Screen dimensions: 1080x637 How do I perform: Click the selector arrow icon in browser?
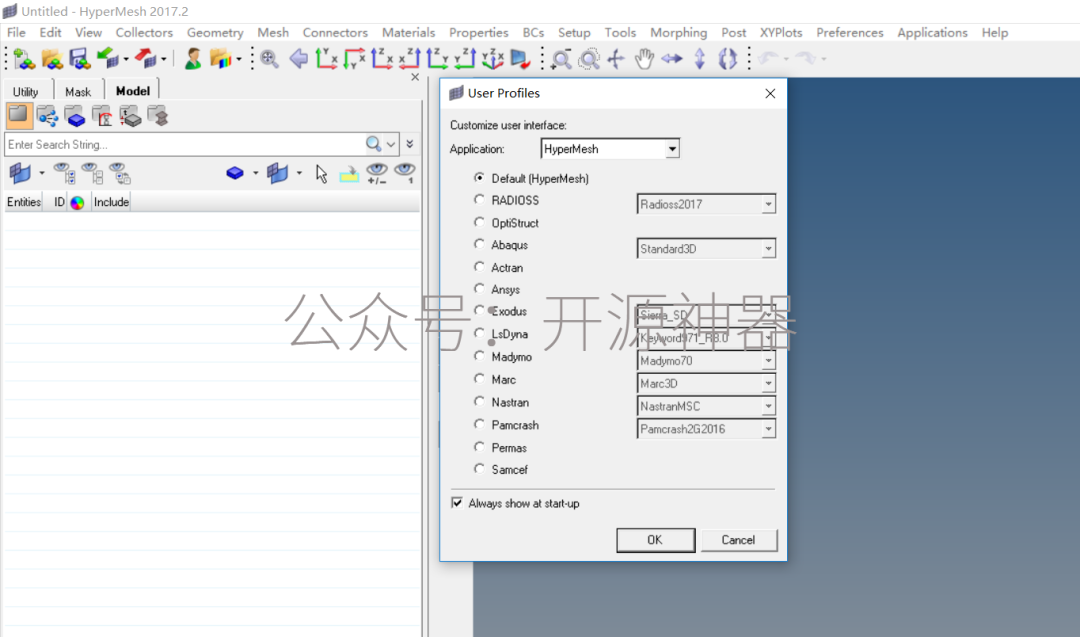pos(322,174)
